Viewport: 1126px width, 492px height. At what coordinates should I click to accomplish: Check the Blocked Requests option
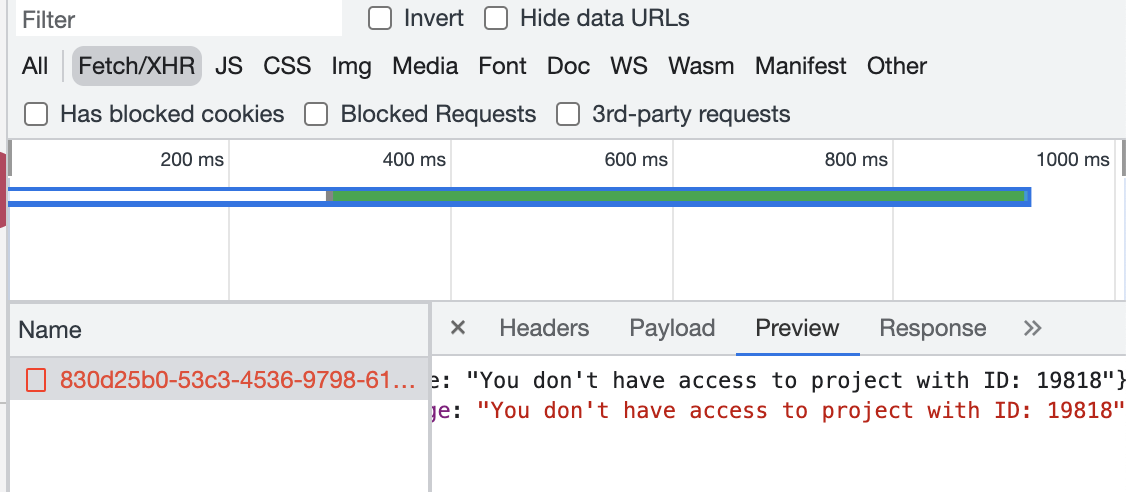click(316, 114)
